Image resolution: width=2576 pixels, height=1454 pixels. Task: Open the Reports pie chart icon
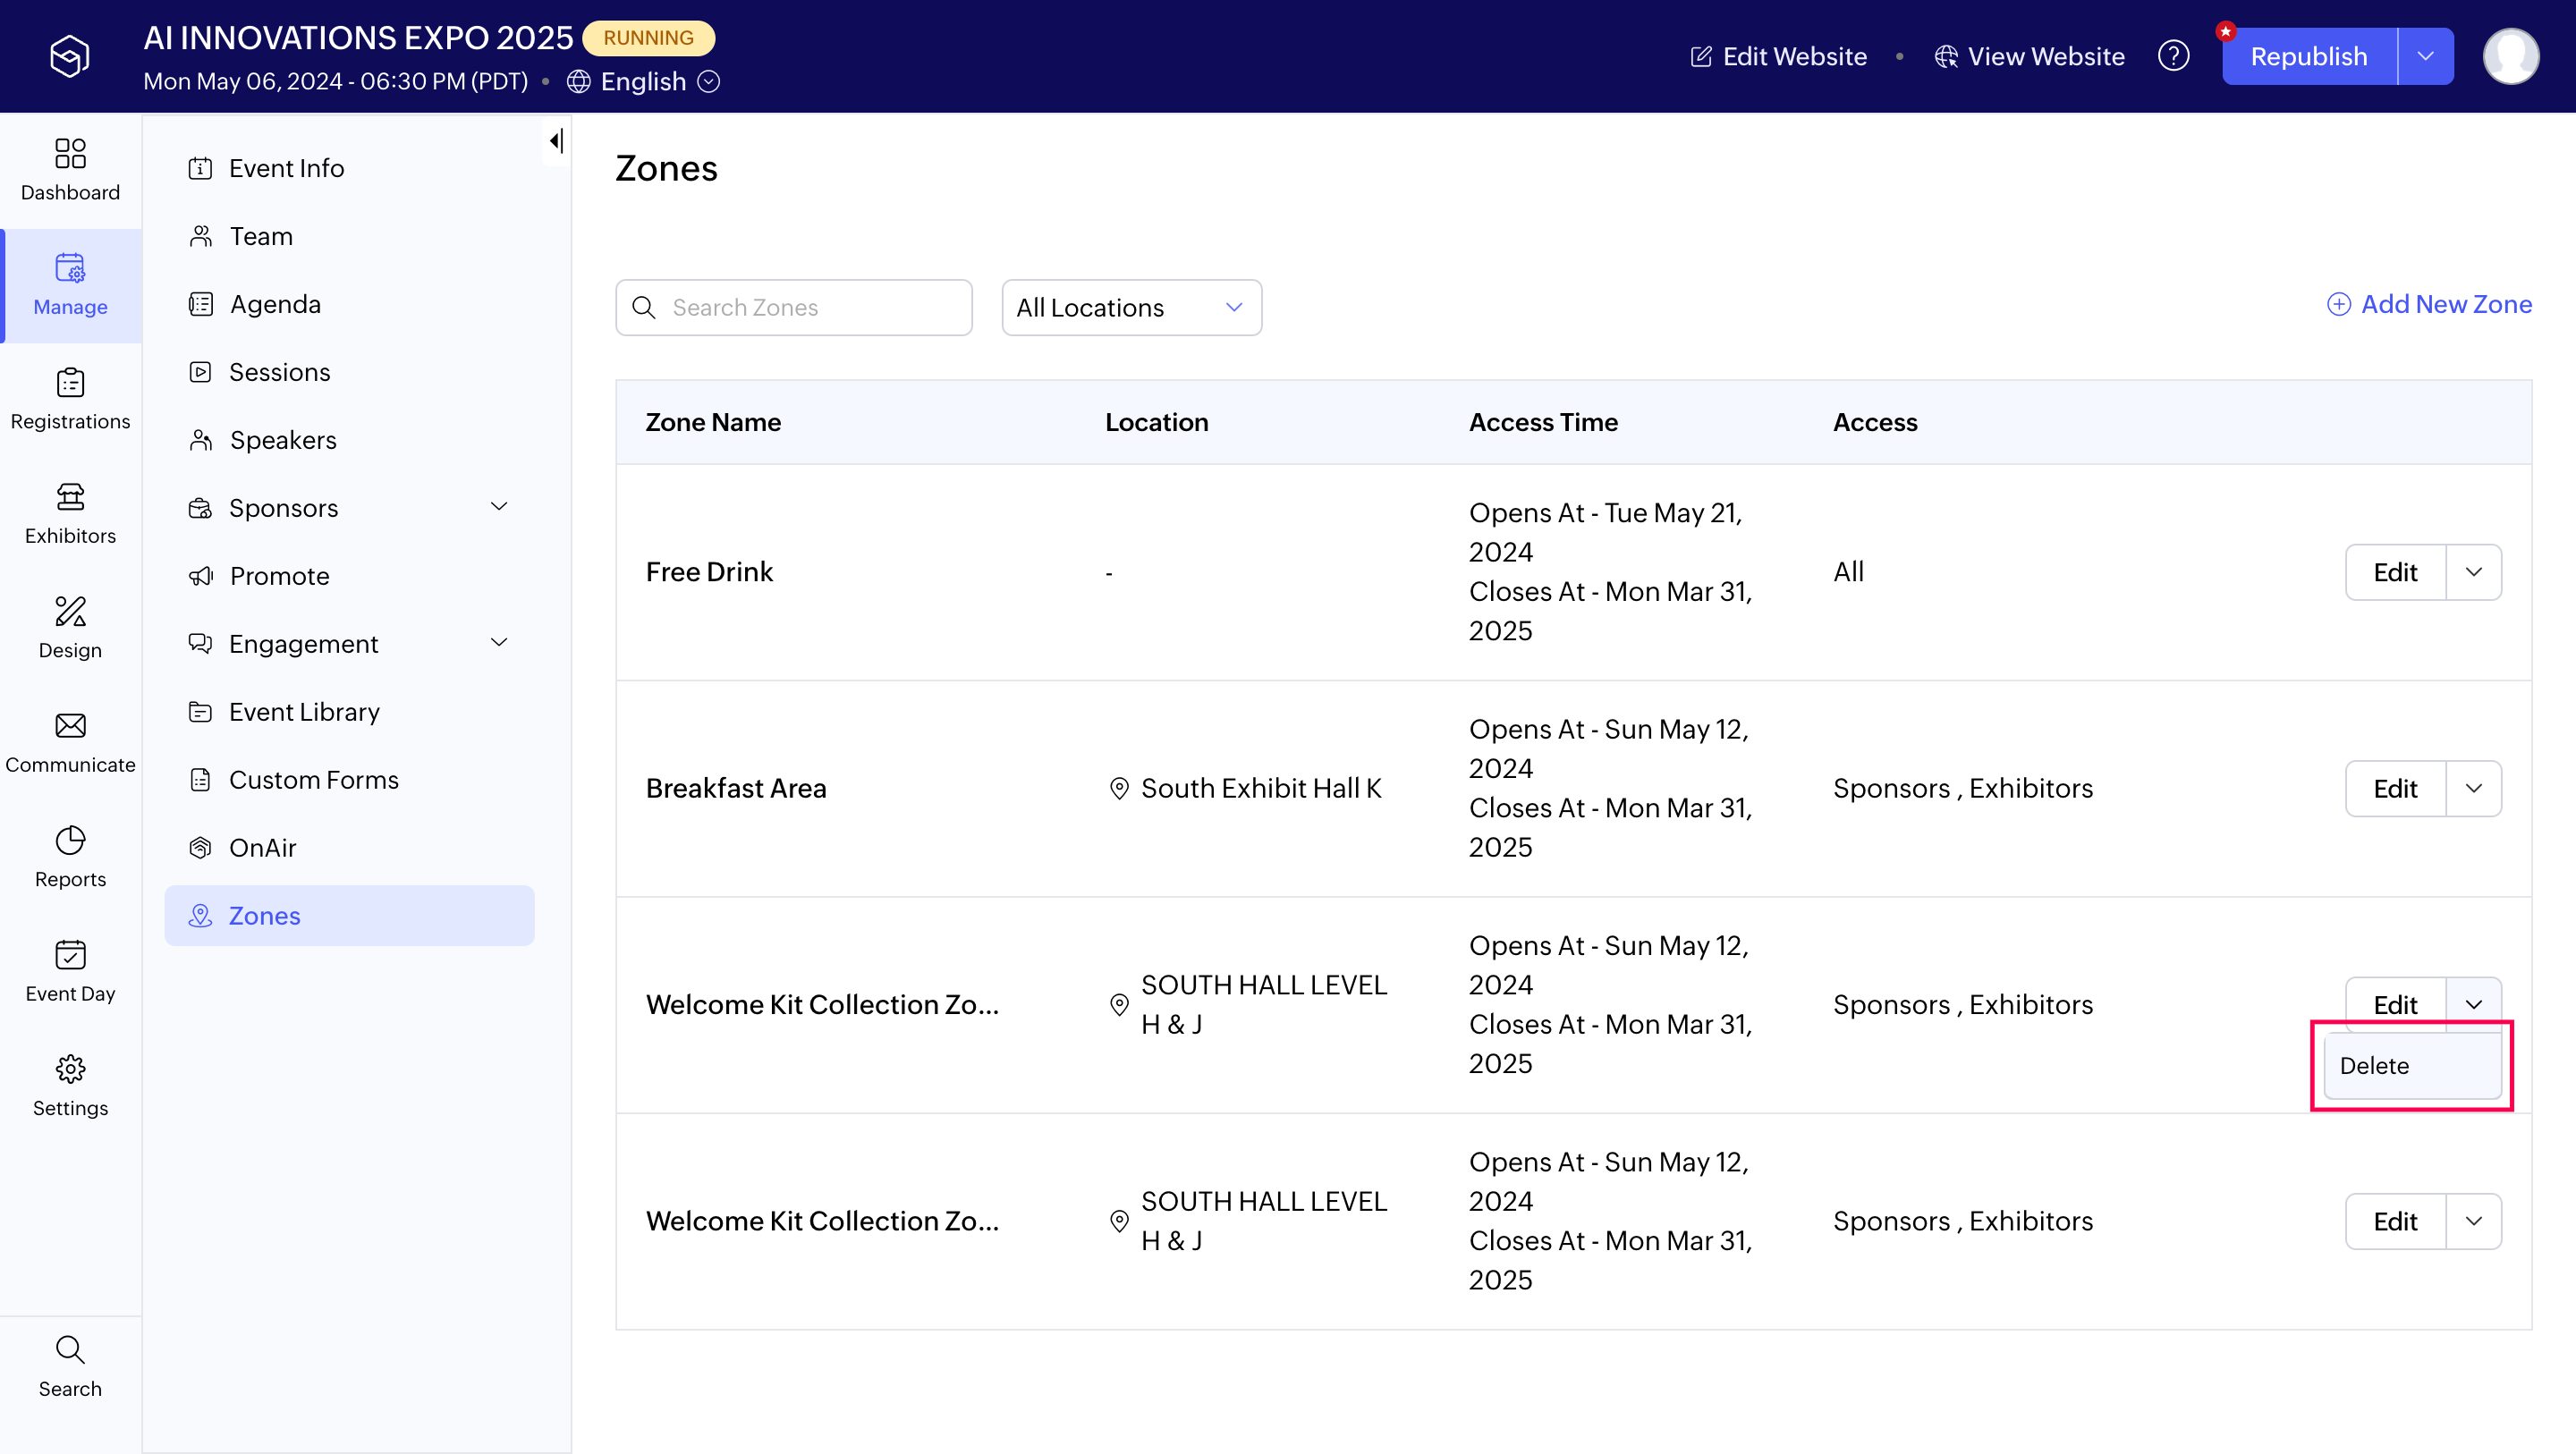(x=70, y=840)
